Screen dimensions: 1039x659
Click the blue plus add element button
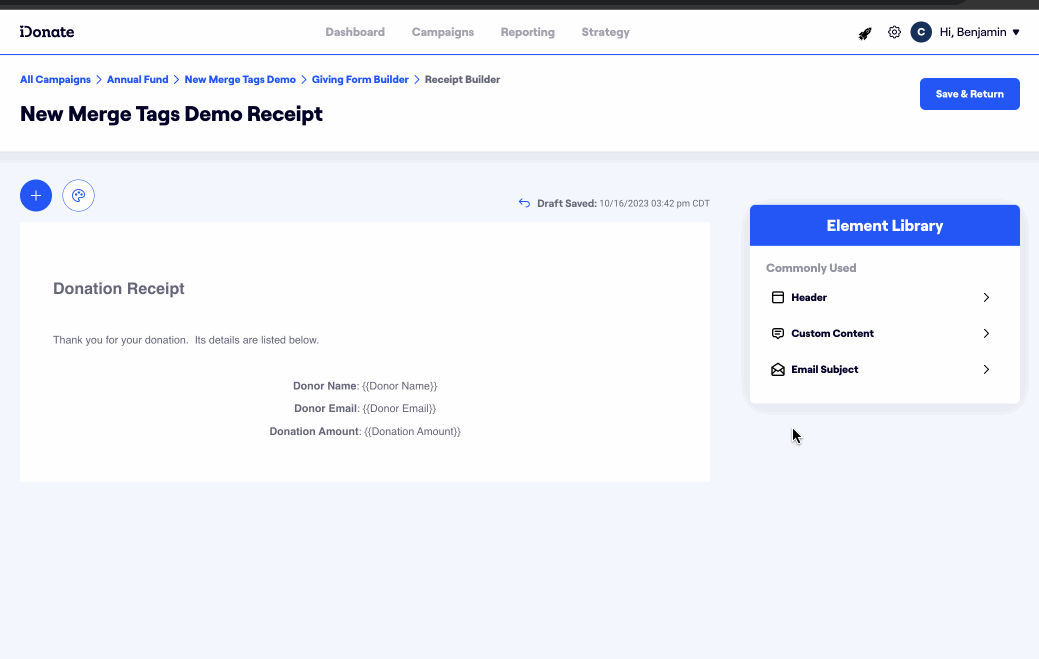tap(36, 196)
